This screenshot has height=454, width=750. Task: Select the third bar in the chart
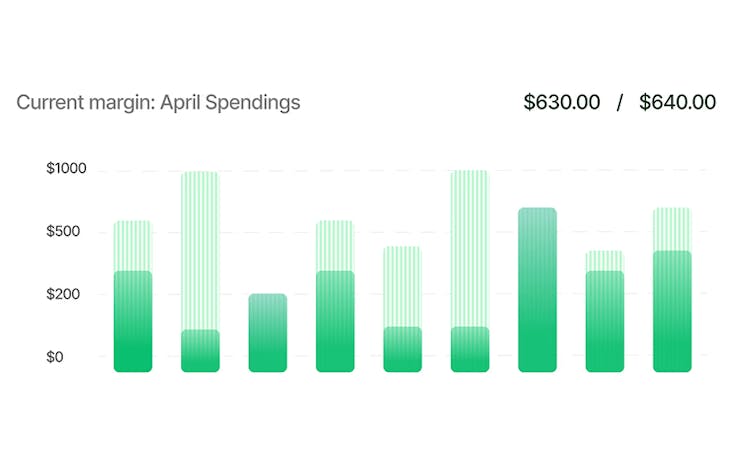tap(267, 333)
